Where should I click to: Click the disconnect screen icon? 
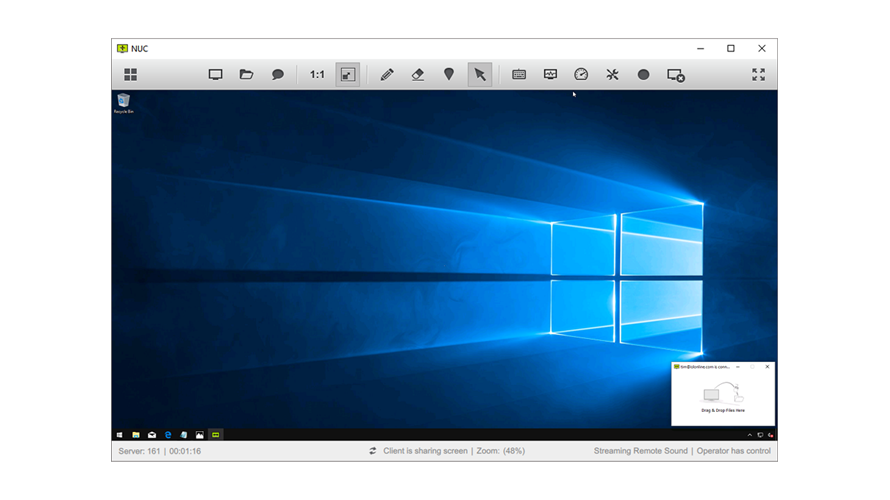[x=676, y=75]
